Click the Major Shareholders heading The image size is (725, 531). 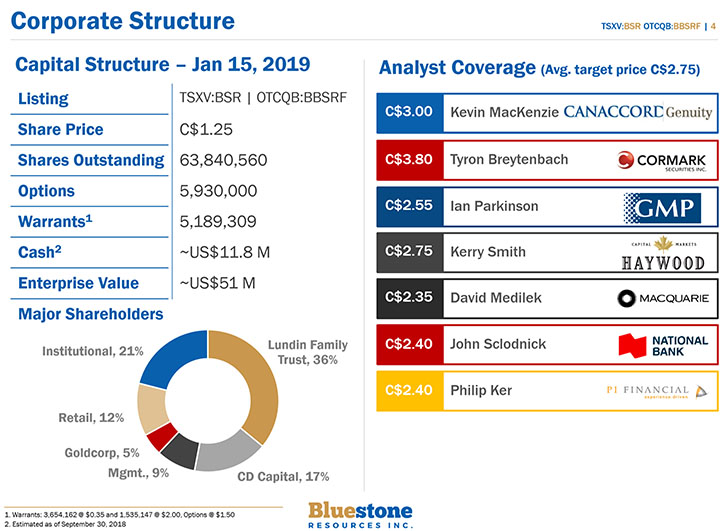coord(91,315)
